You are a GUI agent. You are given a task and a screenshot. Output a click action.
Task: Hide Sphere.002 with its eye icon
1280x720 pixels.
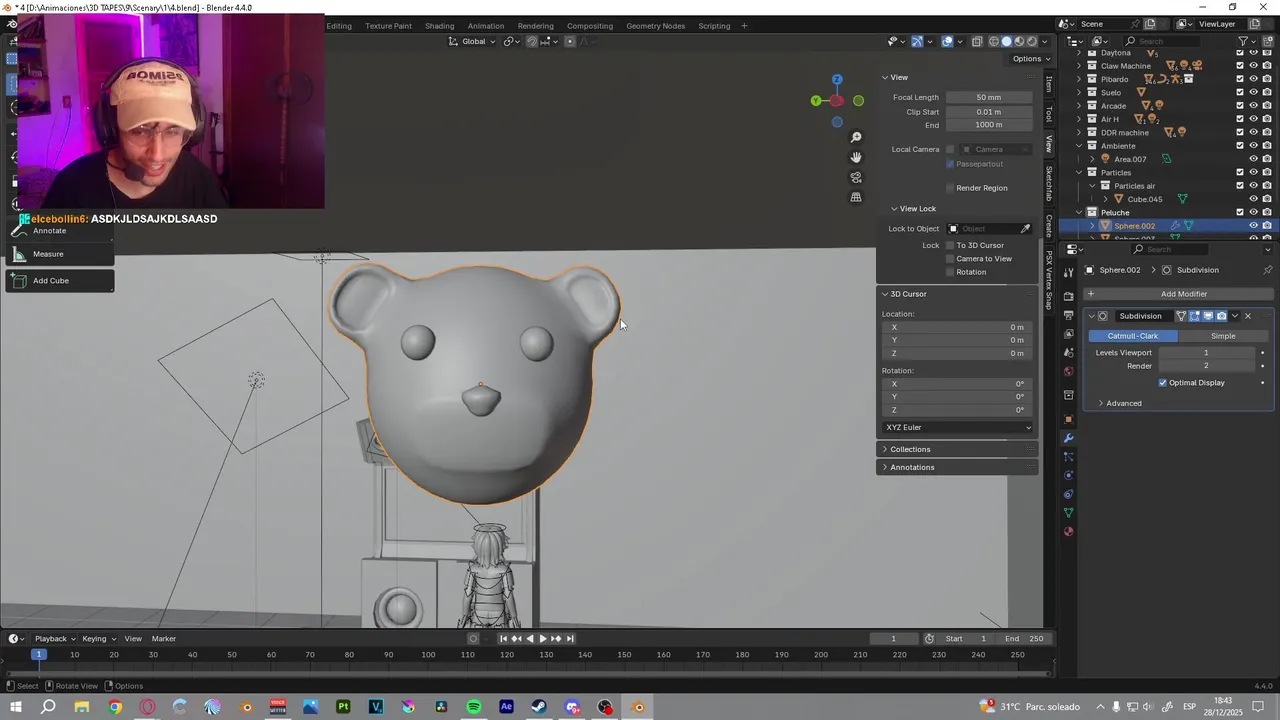1253,226
